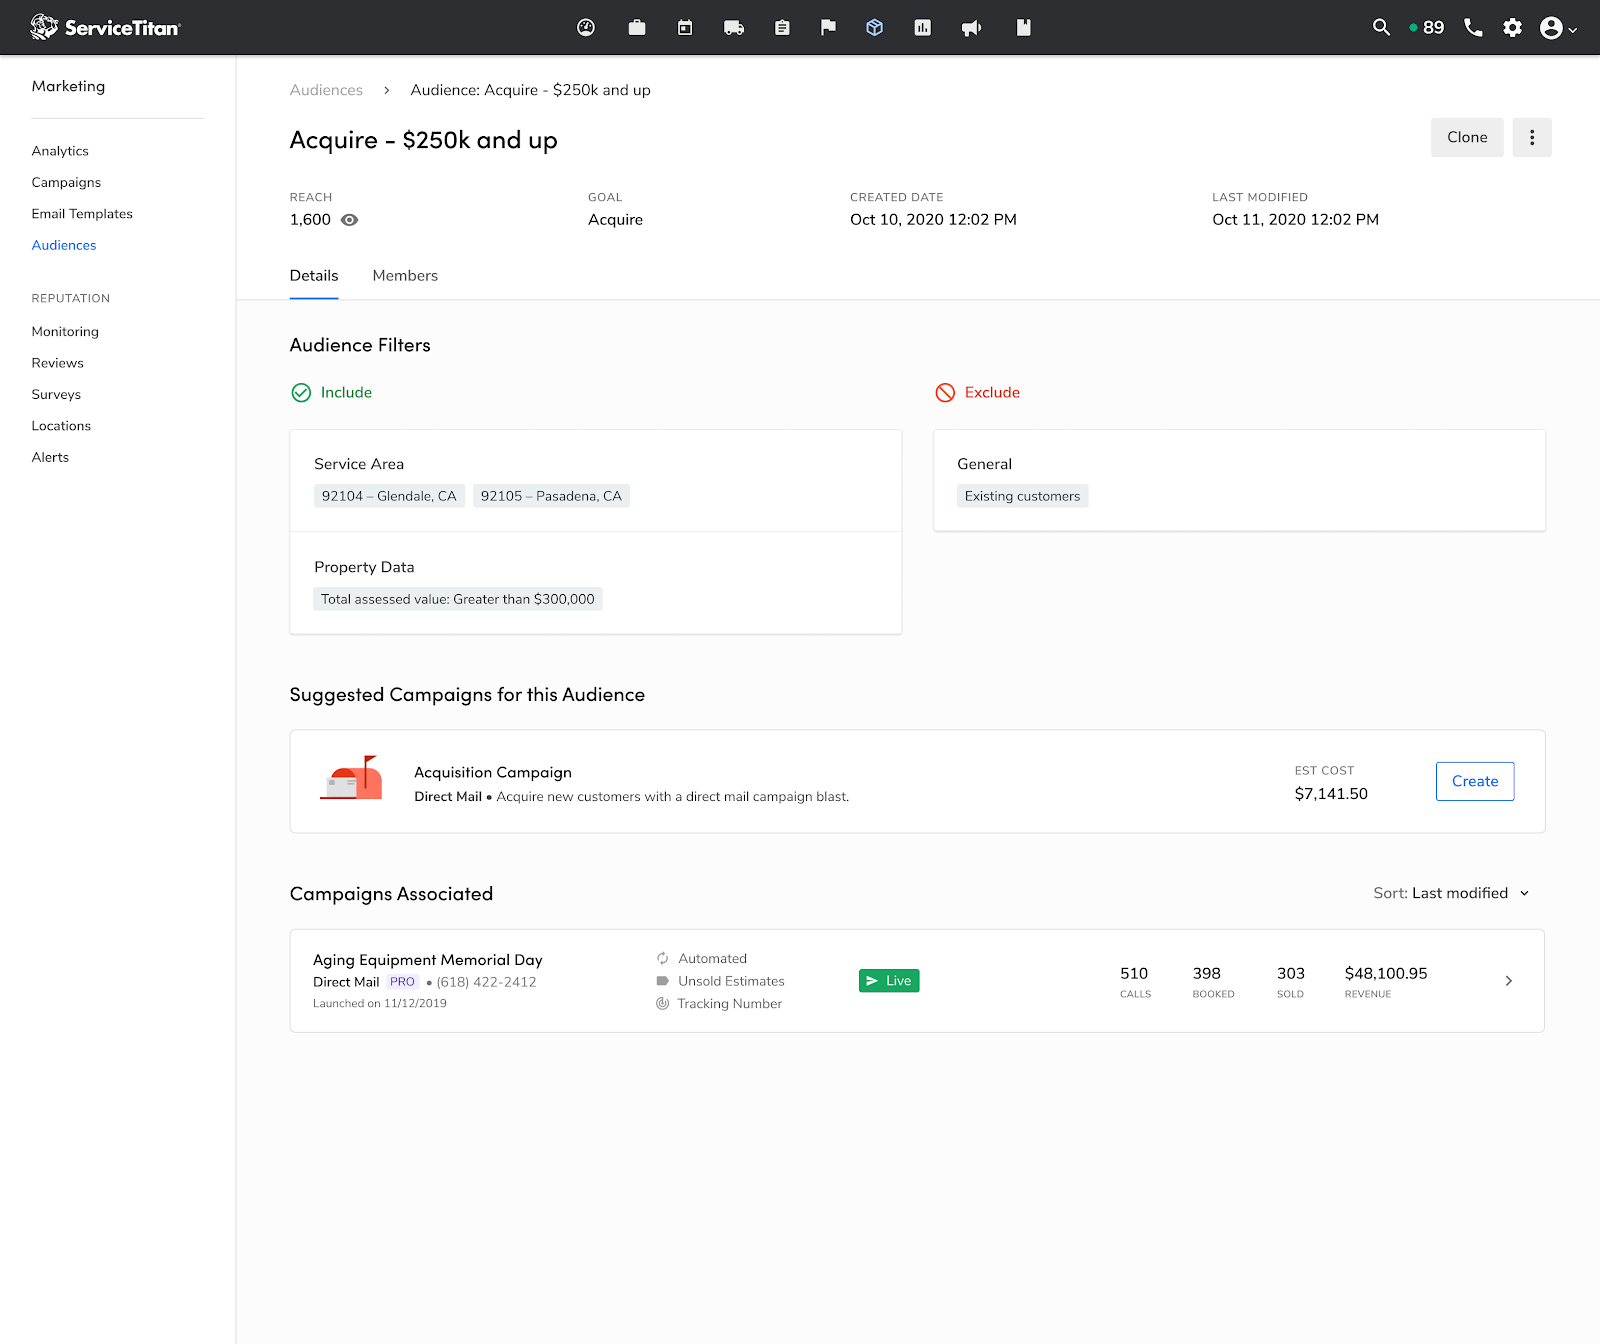Image resolution: width=1600 pixels, height=1344 pixels.
Task: Click the PRO badge on the campaign
Action: pos(402,982)
